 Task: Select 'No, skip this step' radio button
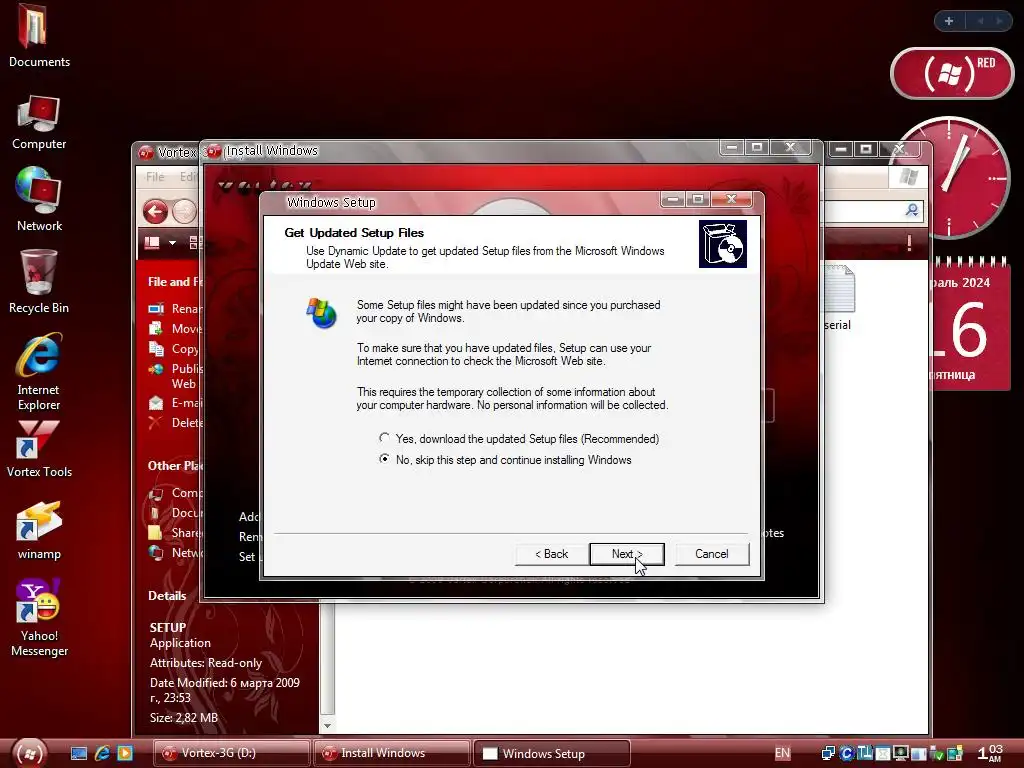click(x=384, y=459)
